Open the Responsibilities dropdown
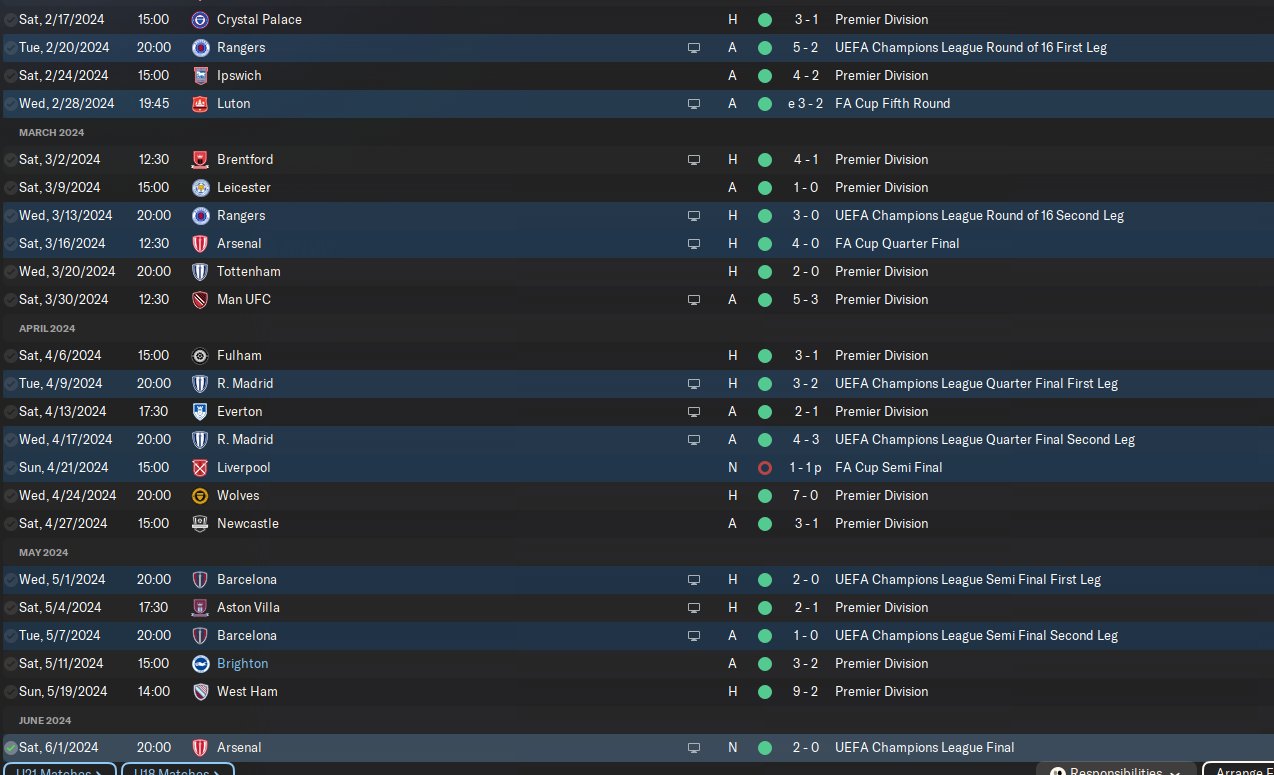This screenshot has height=775, width=1274. pyautogui.click(x=1115, y=769)
